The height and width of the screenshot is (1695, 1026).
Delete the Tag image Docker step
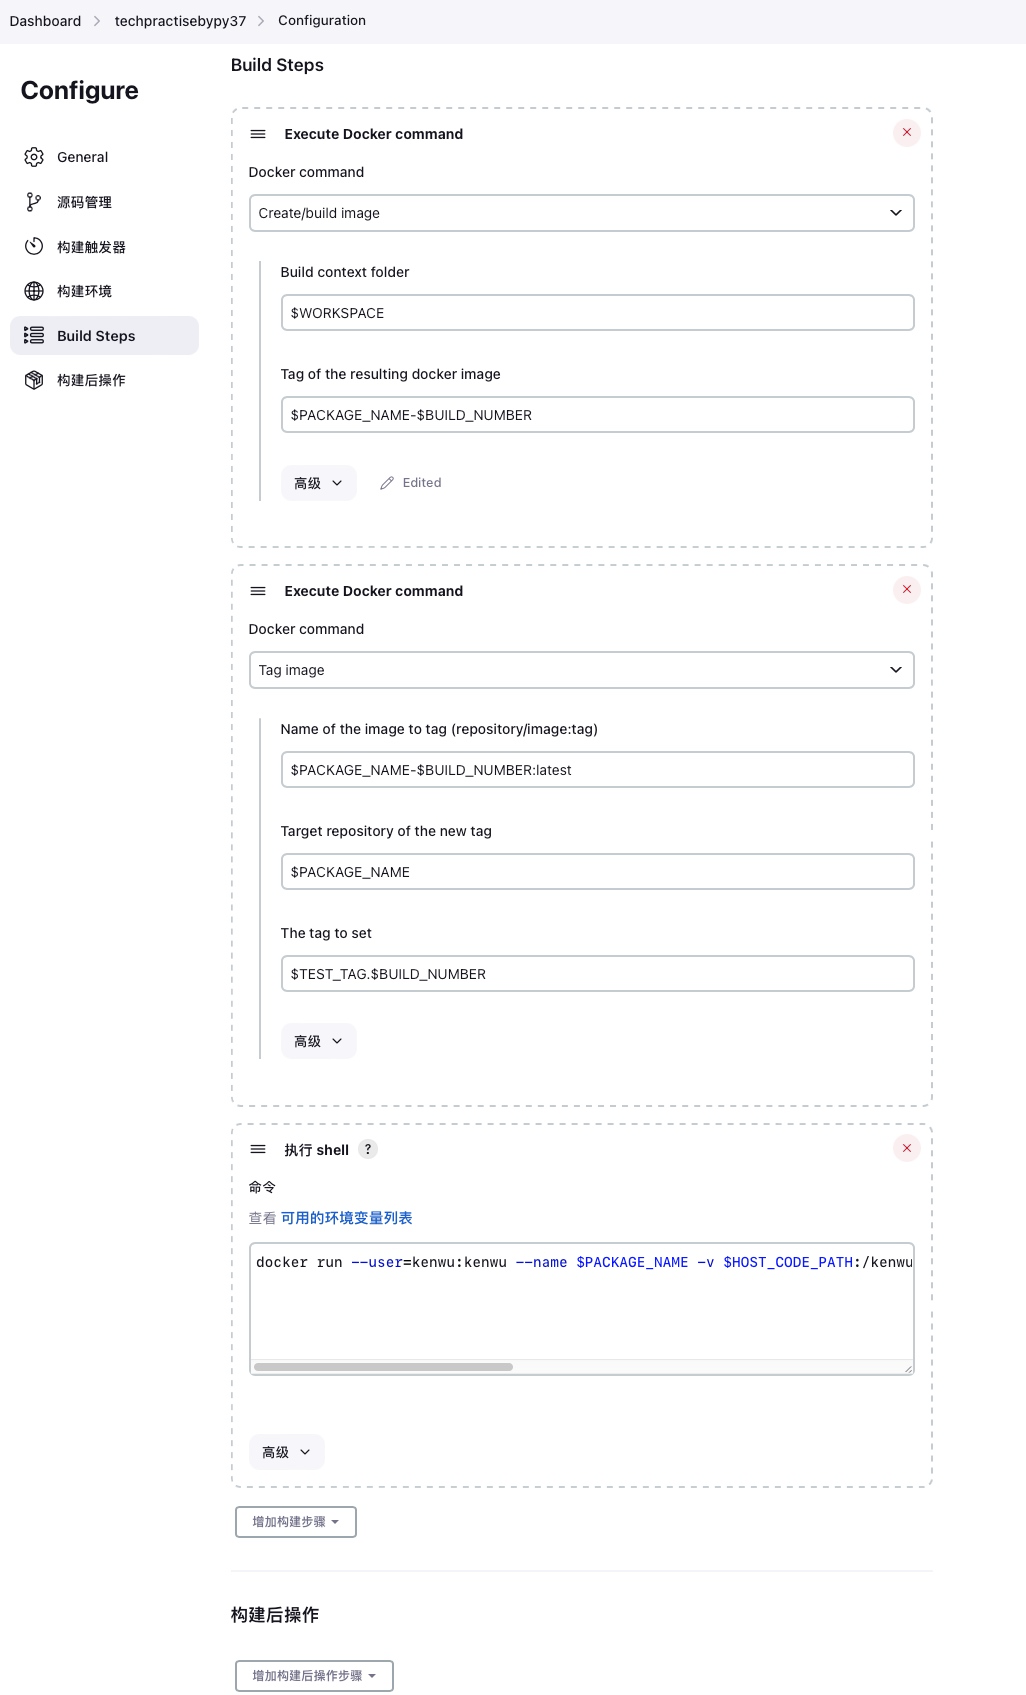[x=906, y=590]
